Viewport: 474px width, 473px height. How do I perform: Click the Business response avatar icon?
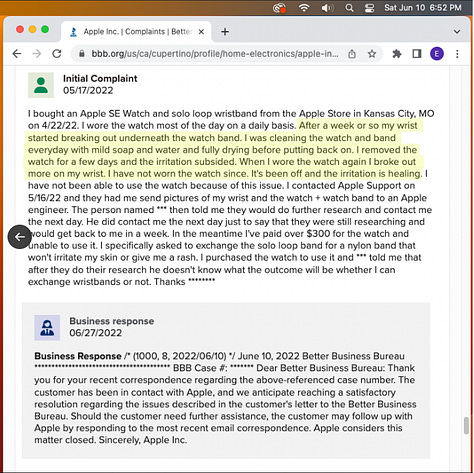click(x=47, y=328)
